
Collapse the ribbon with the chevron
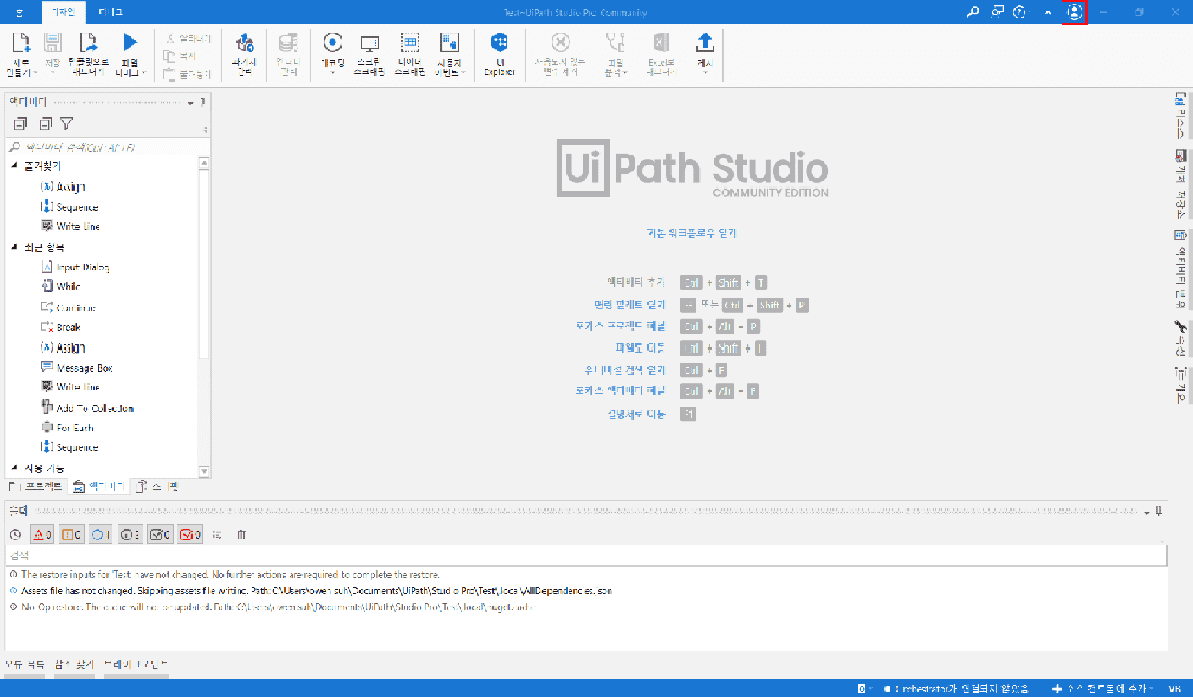point(1048,12)
